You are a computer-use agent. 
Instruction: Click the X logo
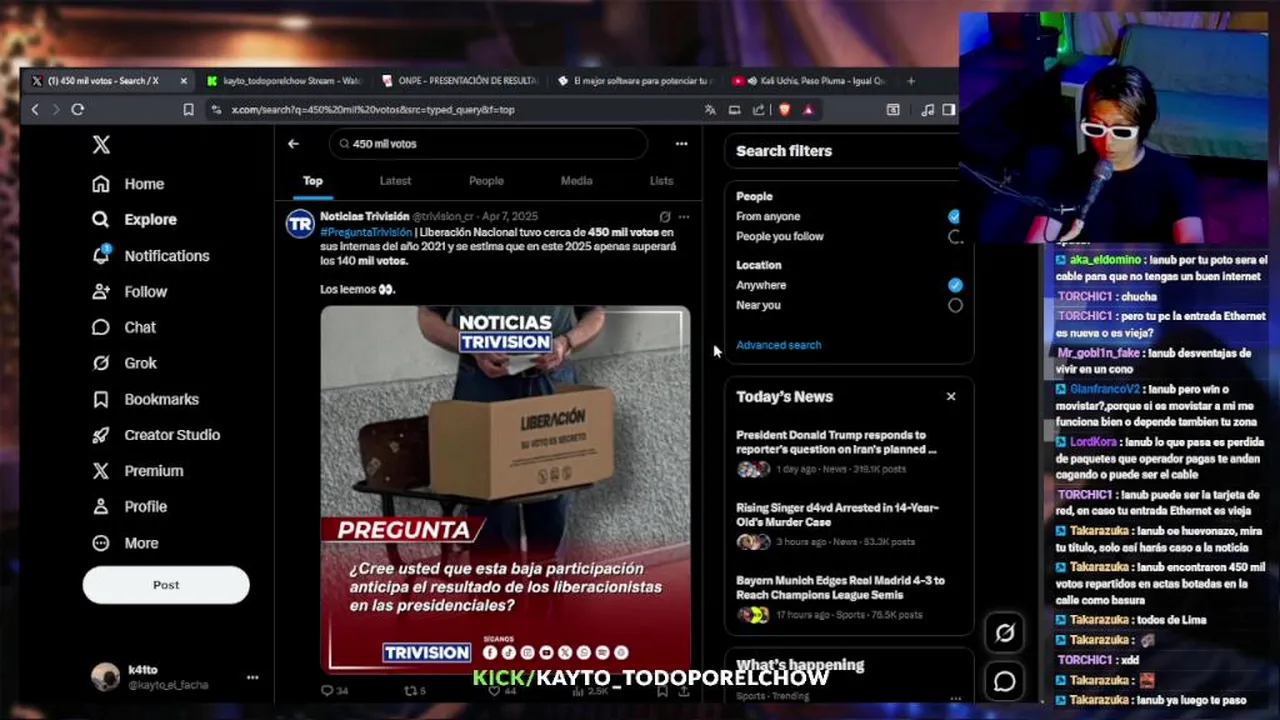pos(101,145)
